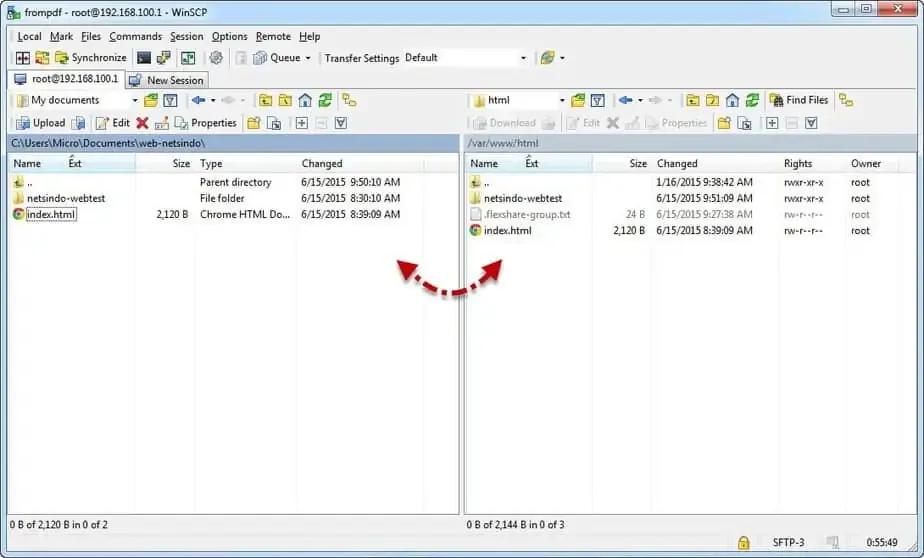Open local netsindo-webtest folder
924x558 pixels.
[x=66, y=198]
